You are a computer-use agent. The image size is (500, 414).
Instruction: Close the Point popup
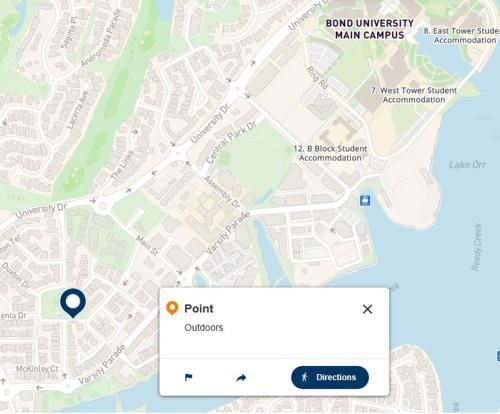click(x=367, y=309)
